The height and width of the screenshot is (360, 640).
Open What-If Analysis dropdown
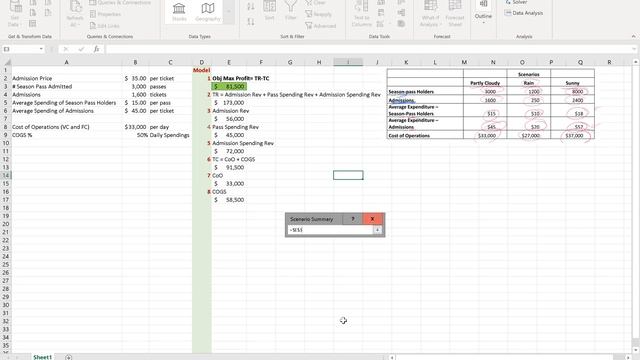[430, 13]
